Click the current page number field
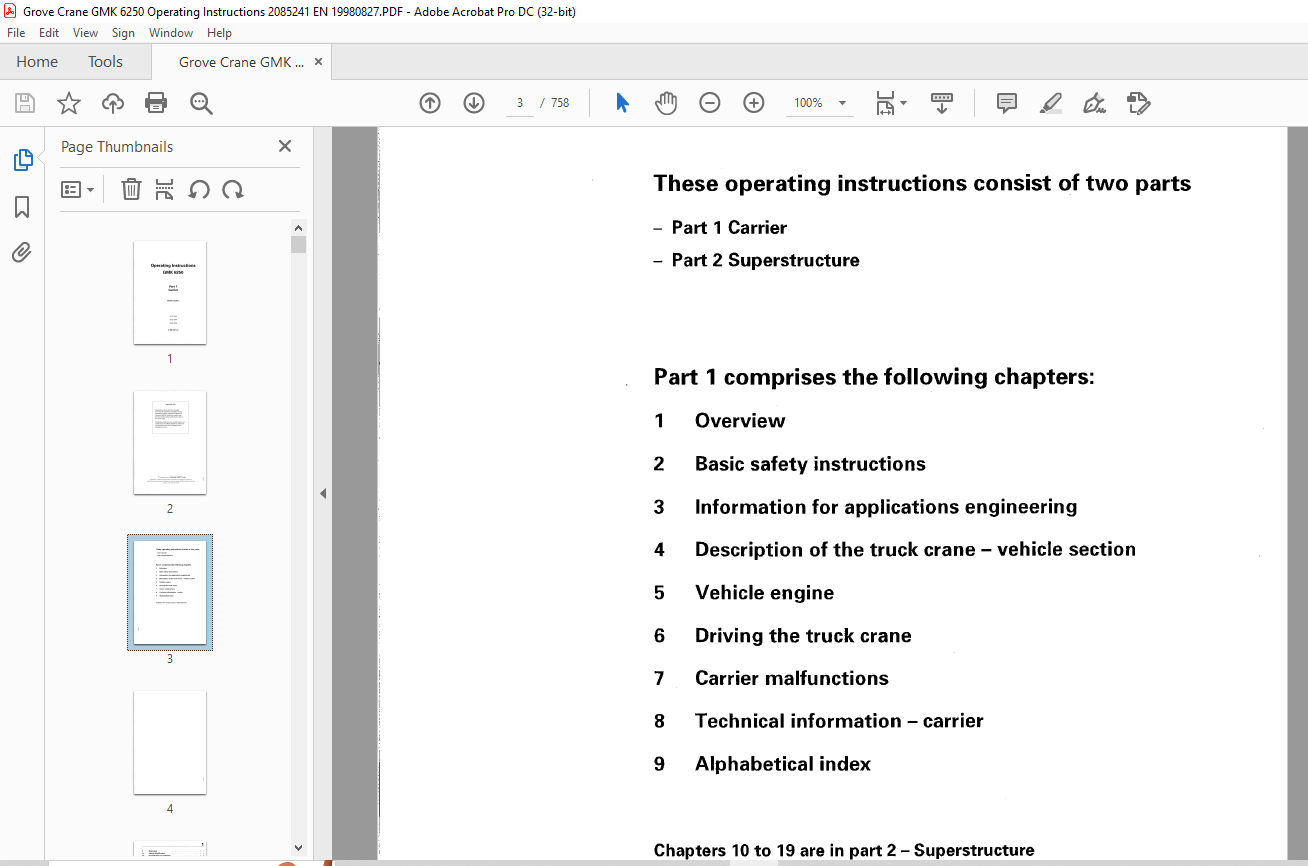Image resolution: width=1308 pixels, height=866 pixels. 520,103
